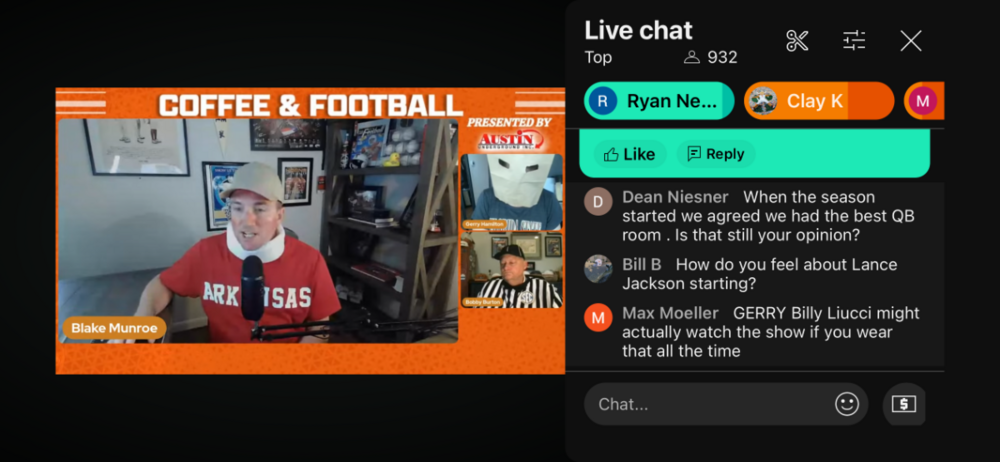Open Clay K Super Chat chip
The image size is (1000, 462).
pyautogui.click(x=819, y=101)
